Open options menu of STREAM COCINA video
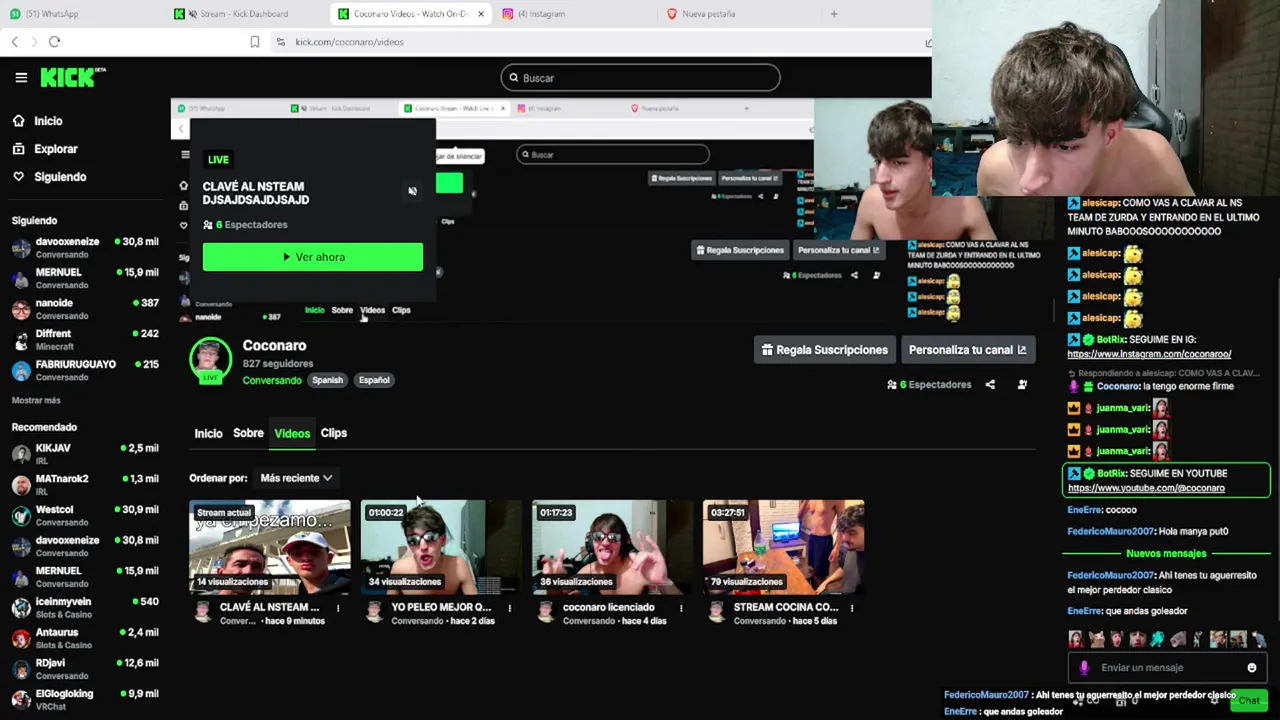 pos(852,608)
